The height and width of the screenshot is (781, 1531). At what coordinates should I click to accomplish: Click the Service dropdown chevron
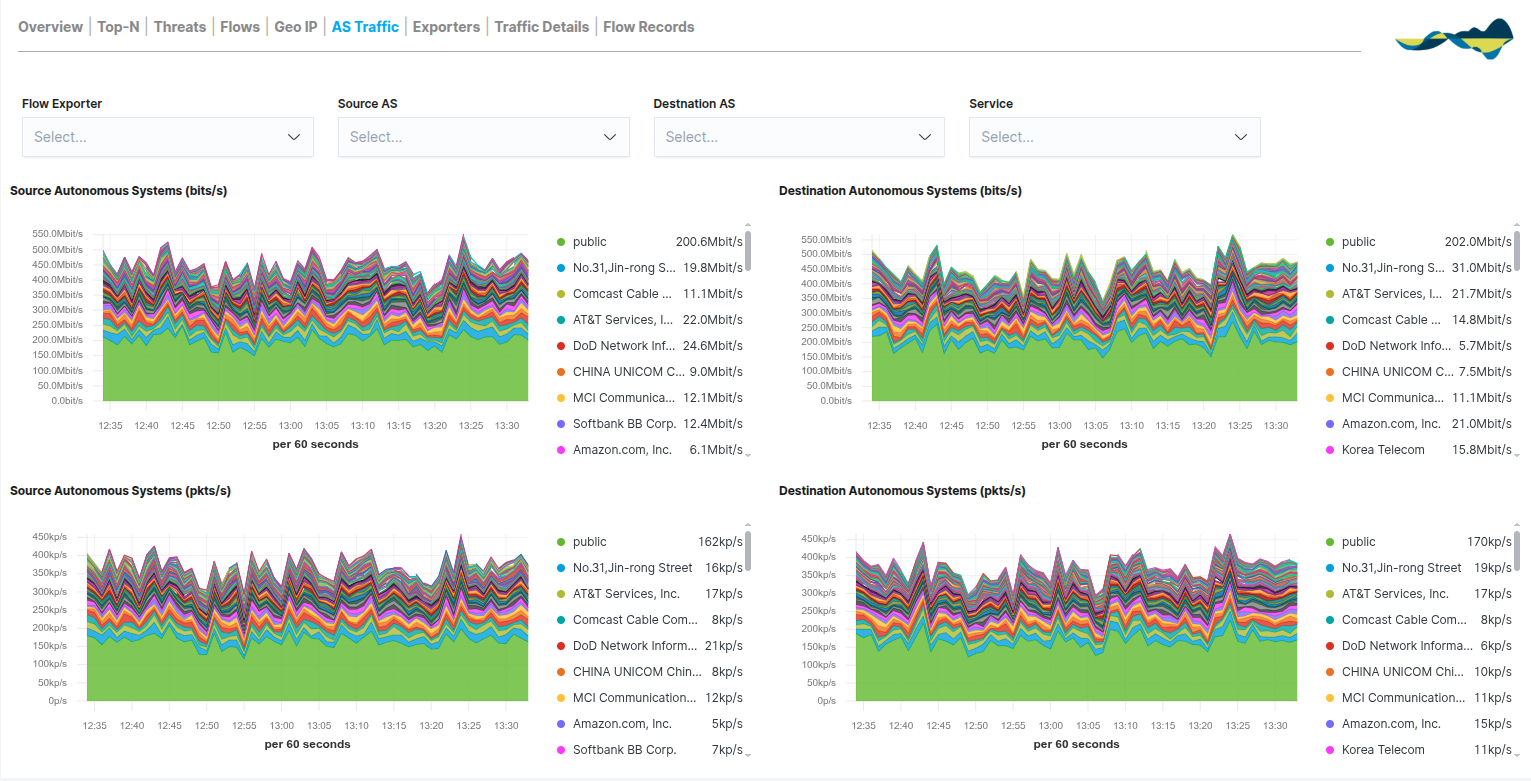click(x=1241, y=137)
